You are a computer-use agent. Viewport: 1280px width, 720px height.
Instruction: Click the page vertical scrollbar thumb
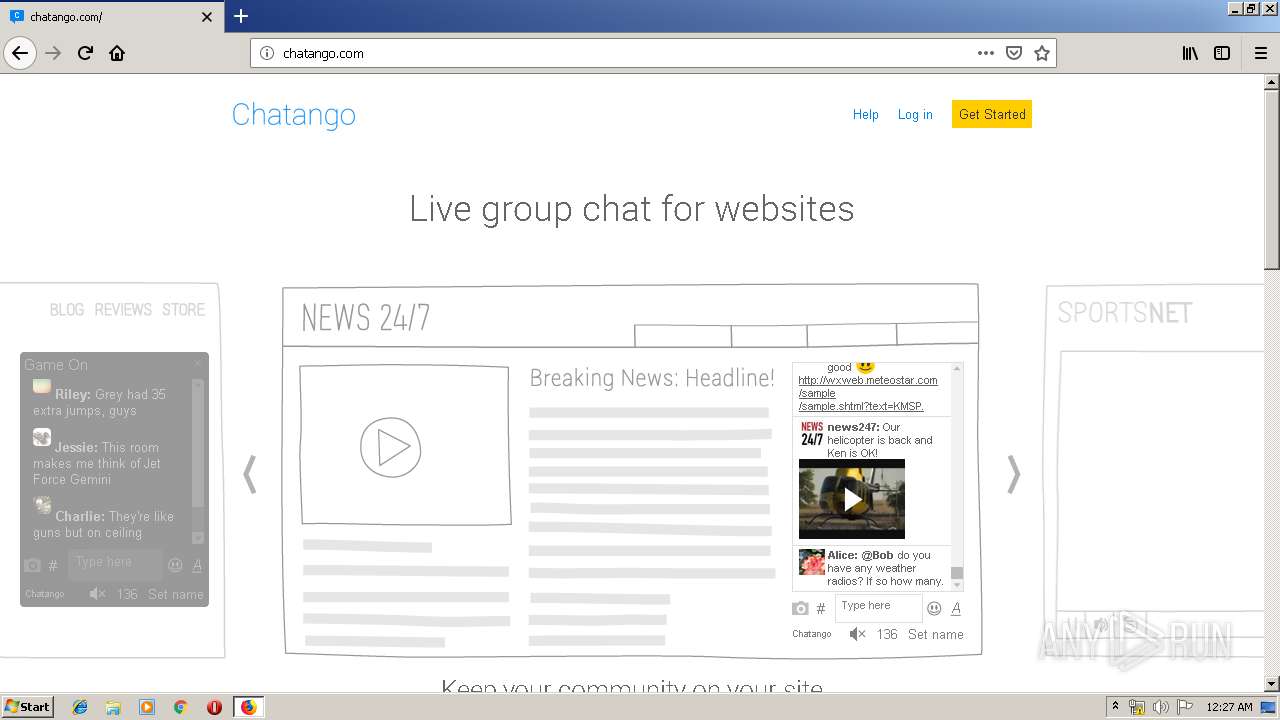click(x=1272, y=178)
